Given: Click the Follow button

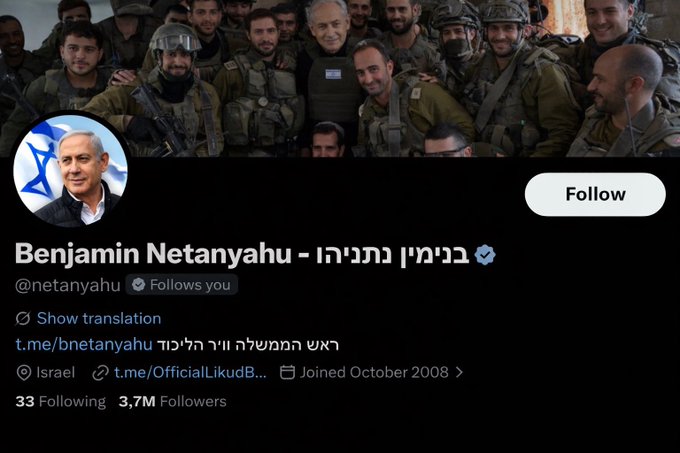Looking at the screenshot, I should point(595,194).
